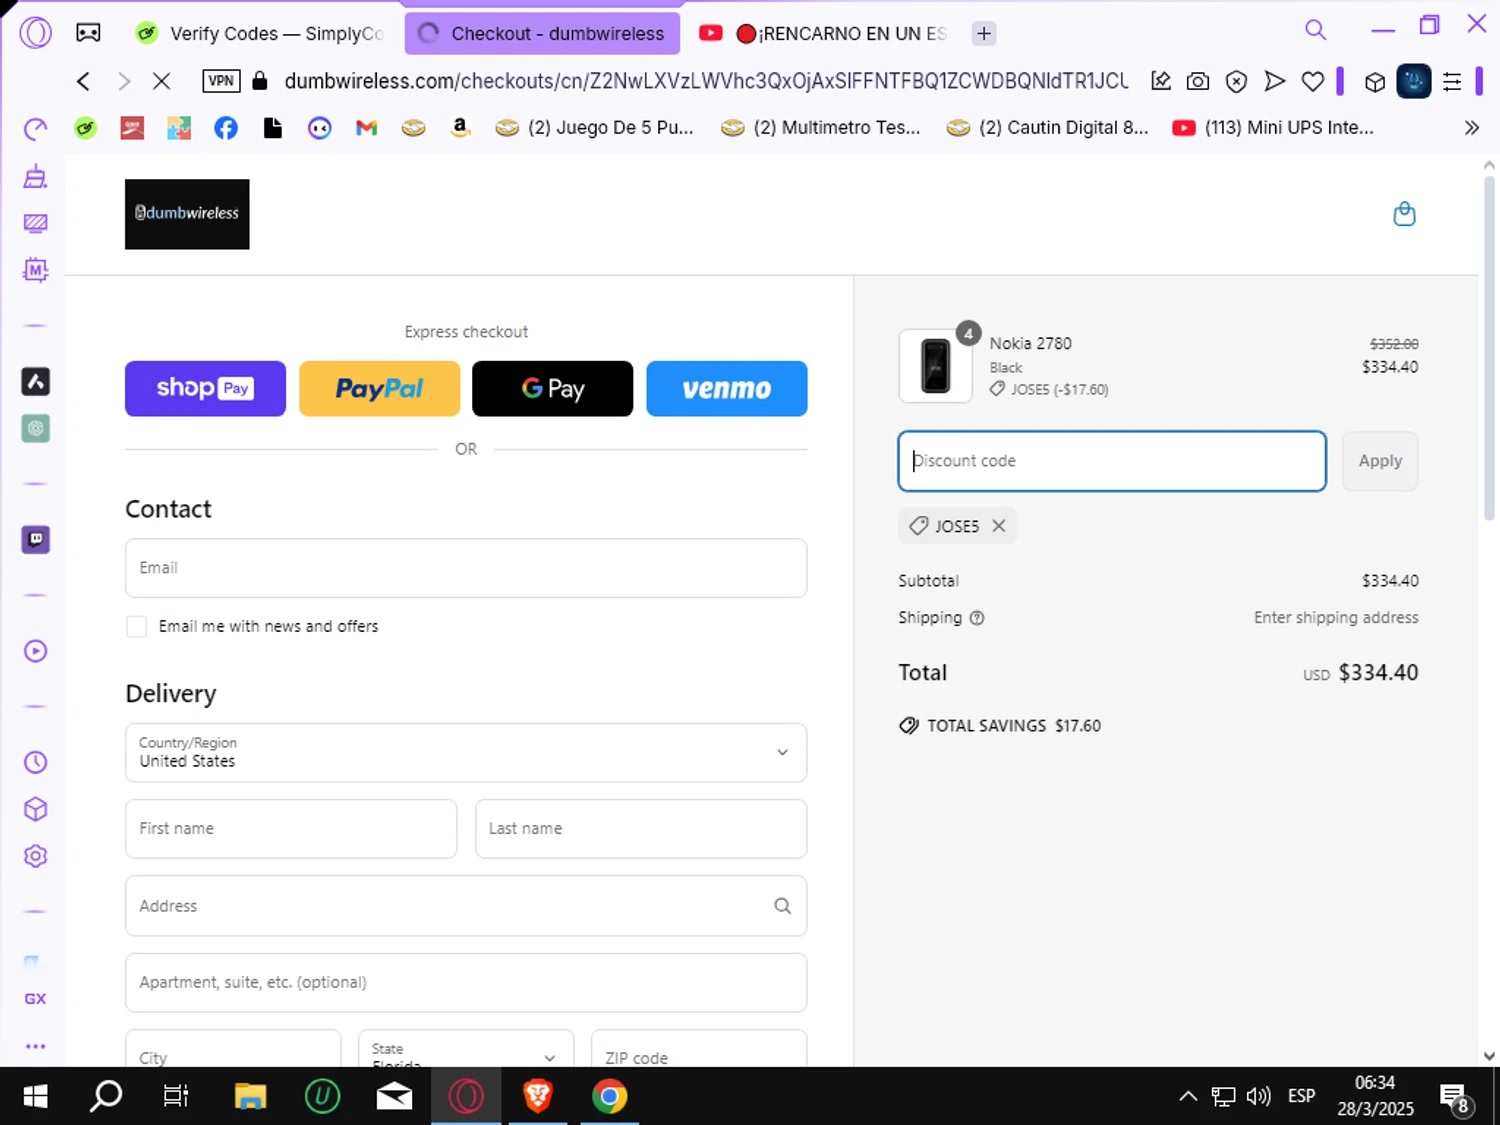Click the address bar URL field

point(705,81)
